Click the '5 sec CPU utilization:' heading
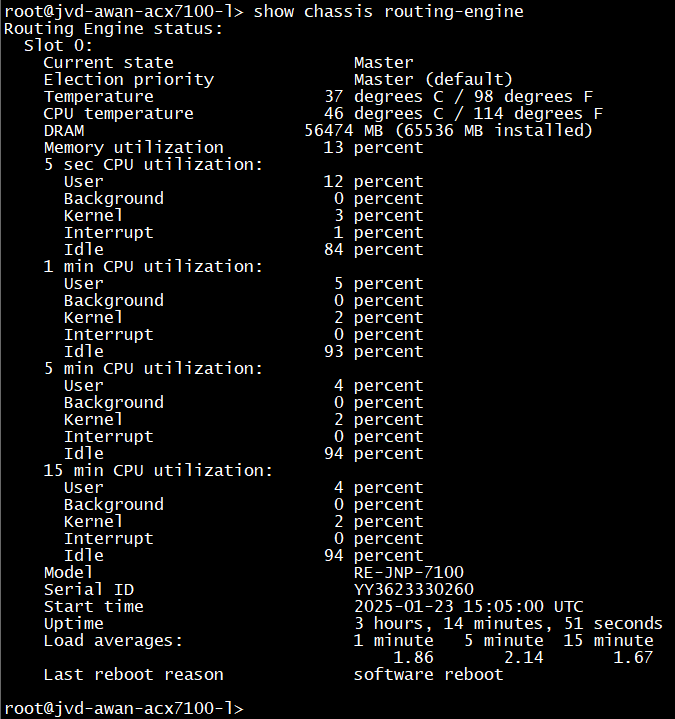The height and width of the screenshot is (719, 675). click(x=153, y=164)
